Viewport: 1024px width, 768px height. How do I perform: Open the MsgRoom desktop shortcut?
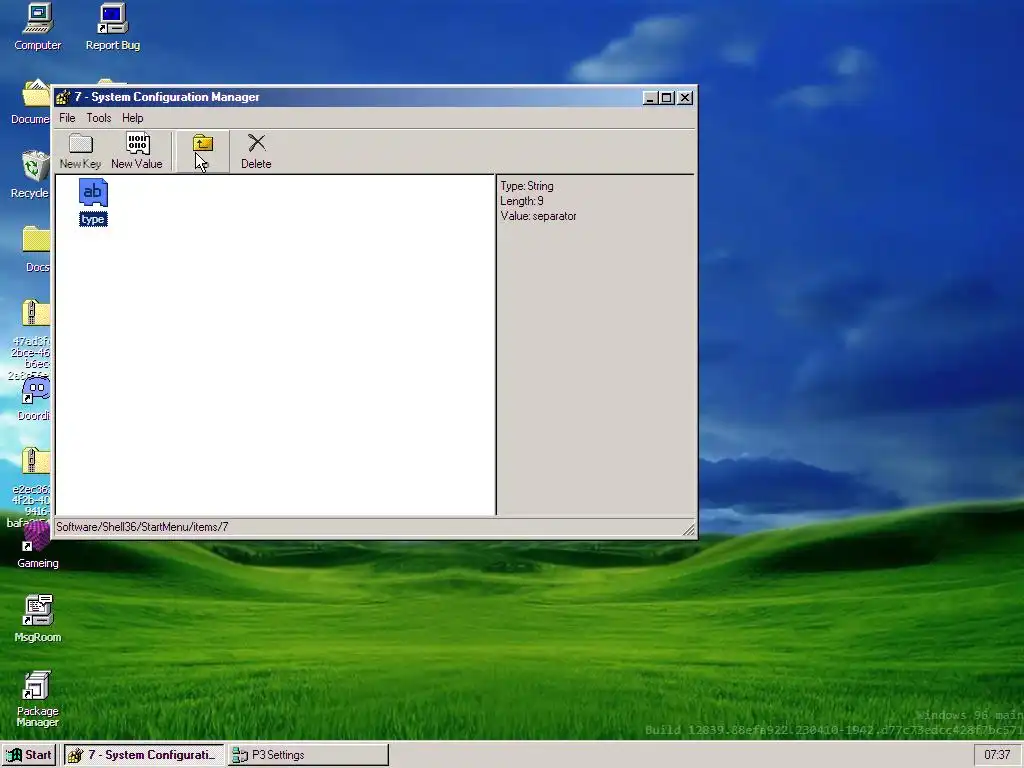tap(38, 619)
